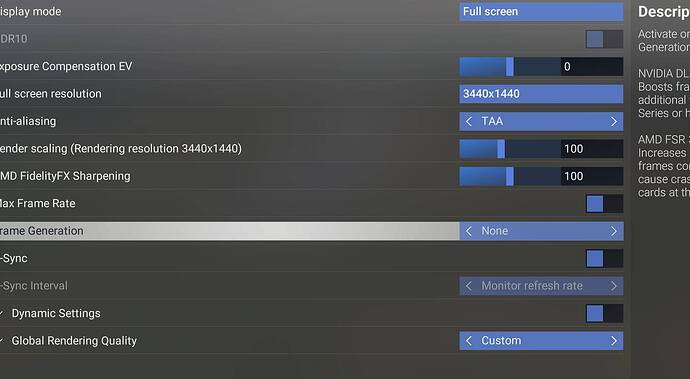Click right arrow on Global Rendering Quality Custom

pyautogui.click(x=614, y=341)
